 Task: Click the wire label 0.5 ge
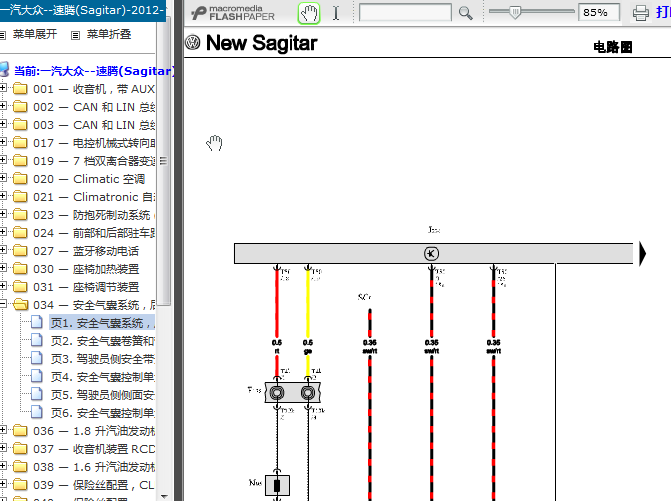[308, 347]
